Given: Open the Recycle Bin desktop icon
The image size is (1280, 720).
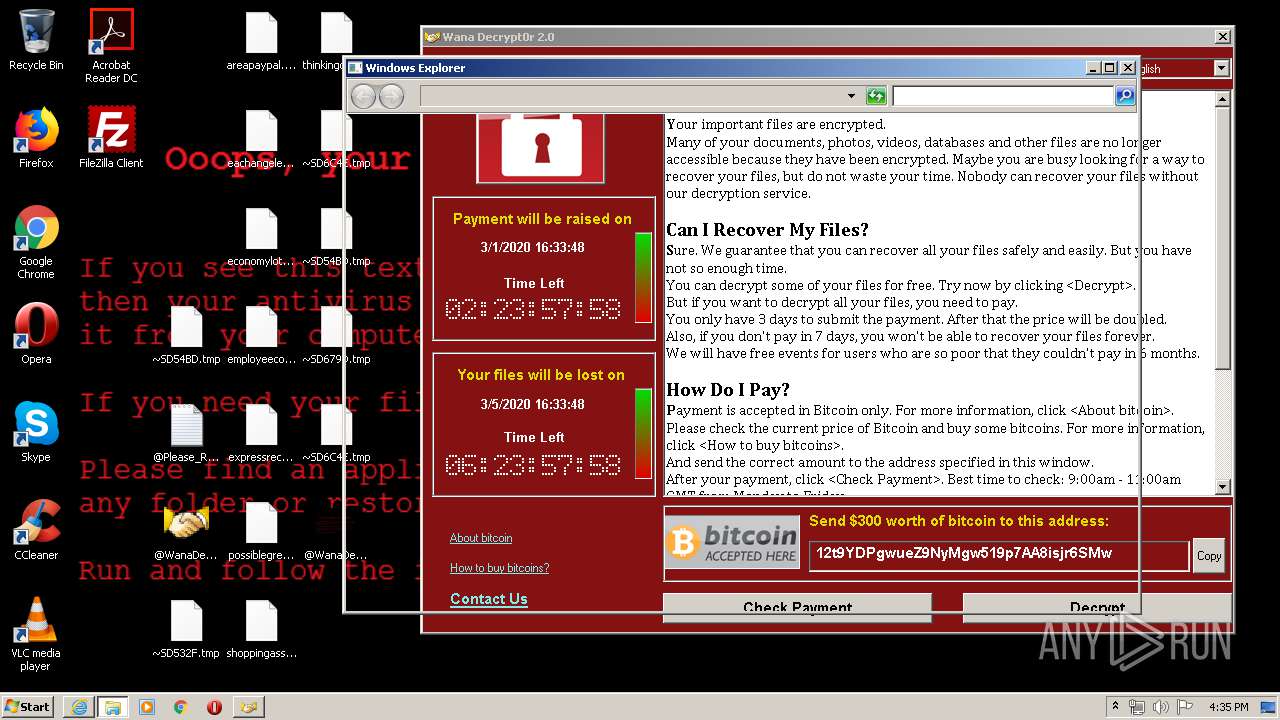Looking at the screenshot, I should point(36,40).
